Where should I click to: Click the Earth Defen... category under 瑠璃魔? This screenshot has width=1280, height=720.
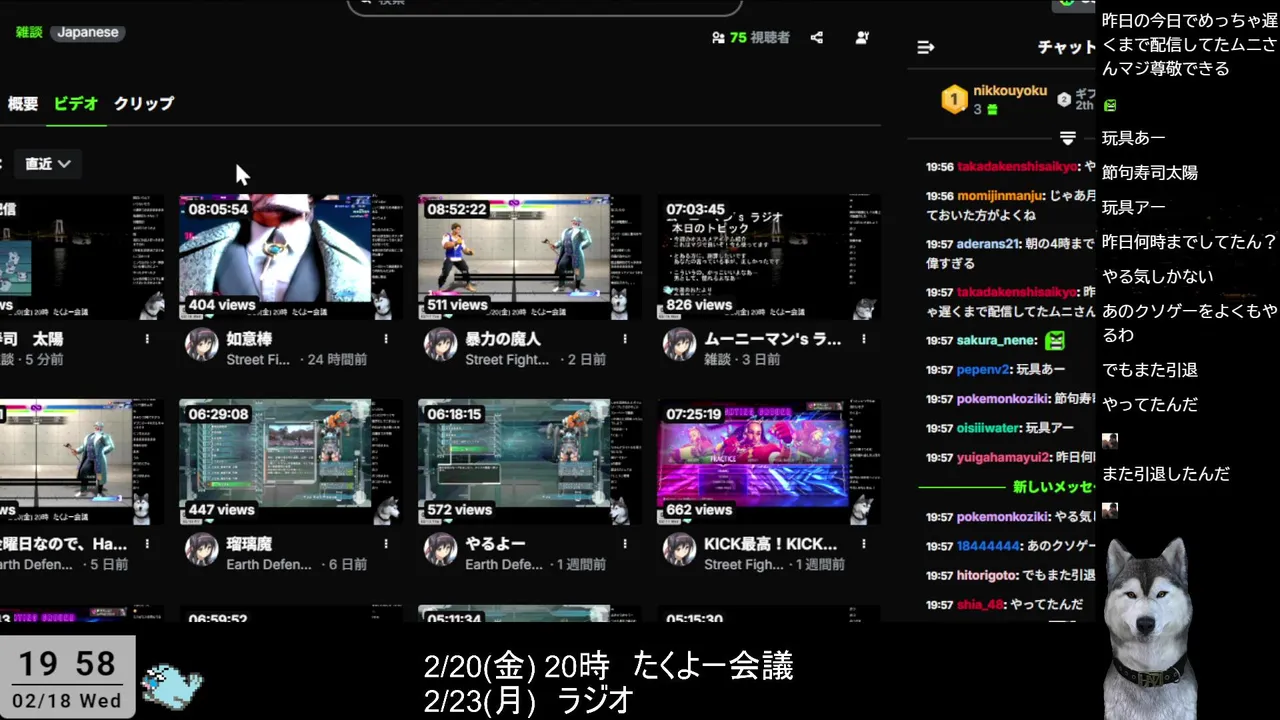coord(269,565)
